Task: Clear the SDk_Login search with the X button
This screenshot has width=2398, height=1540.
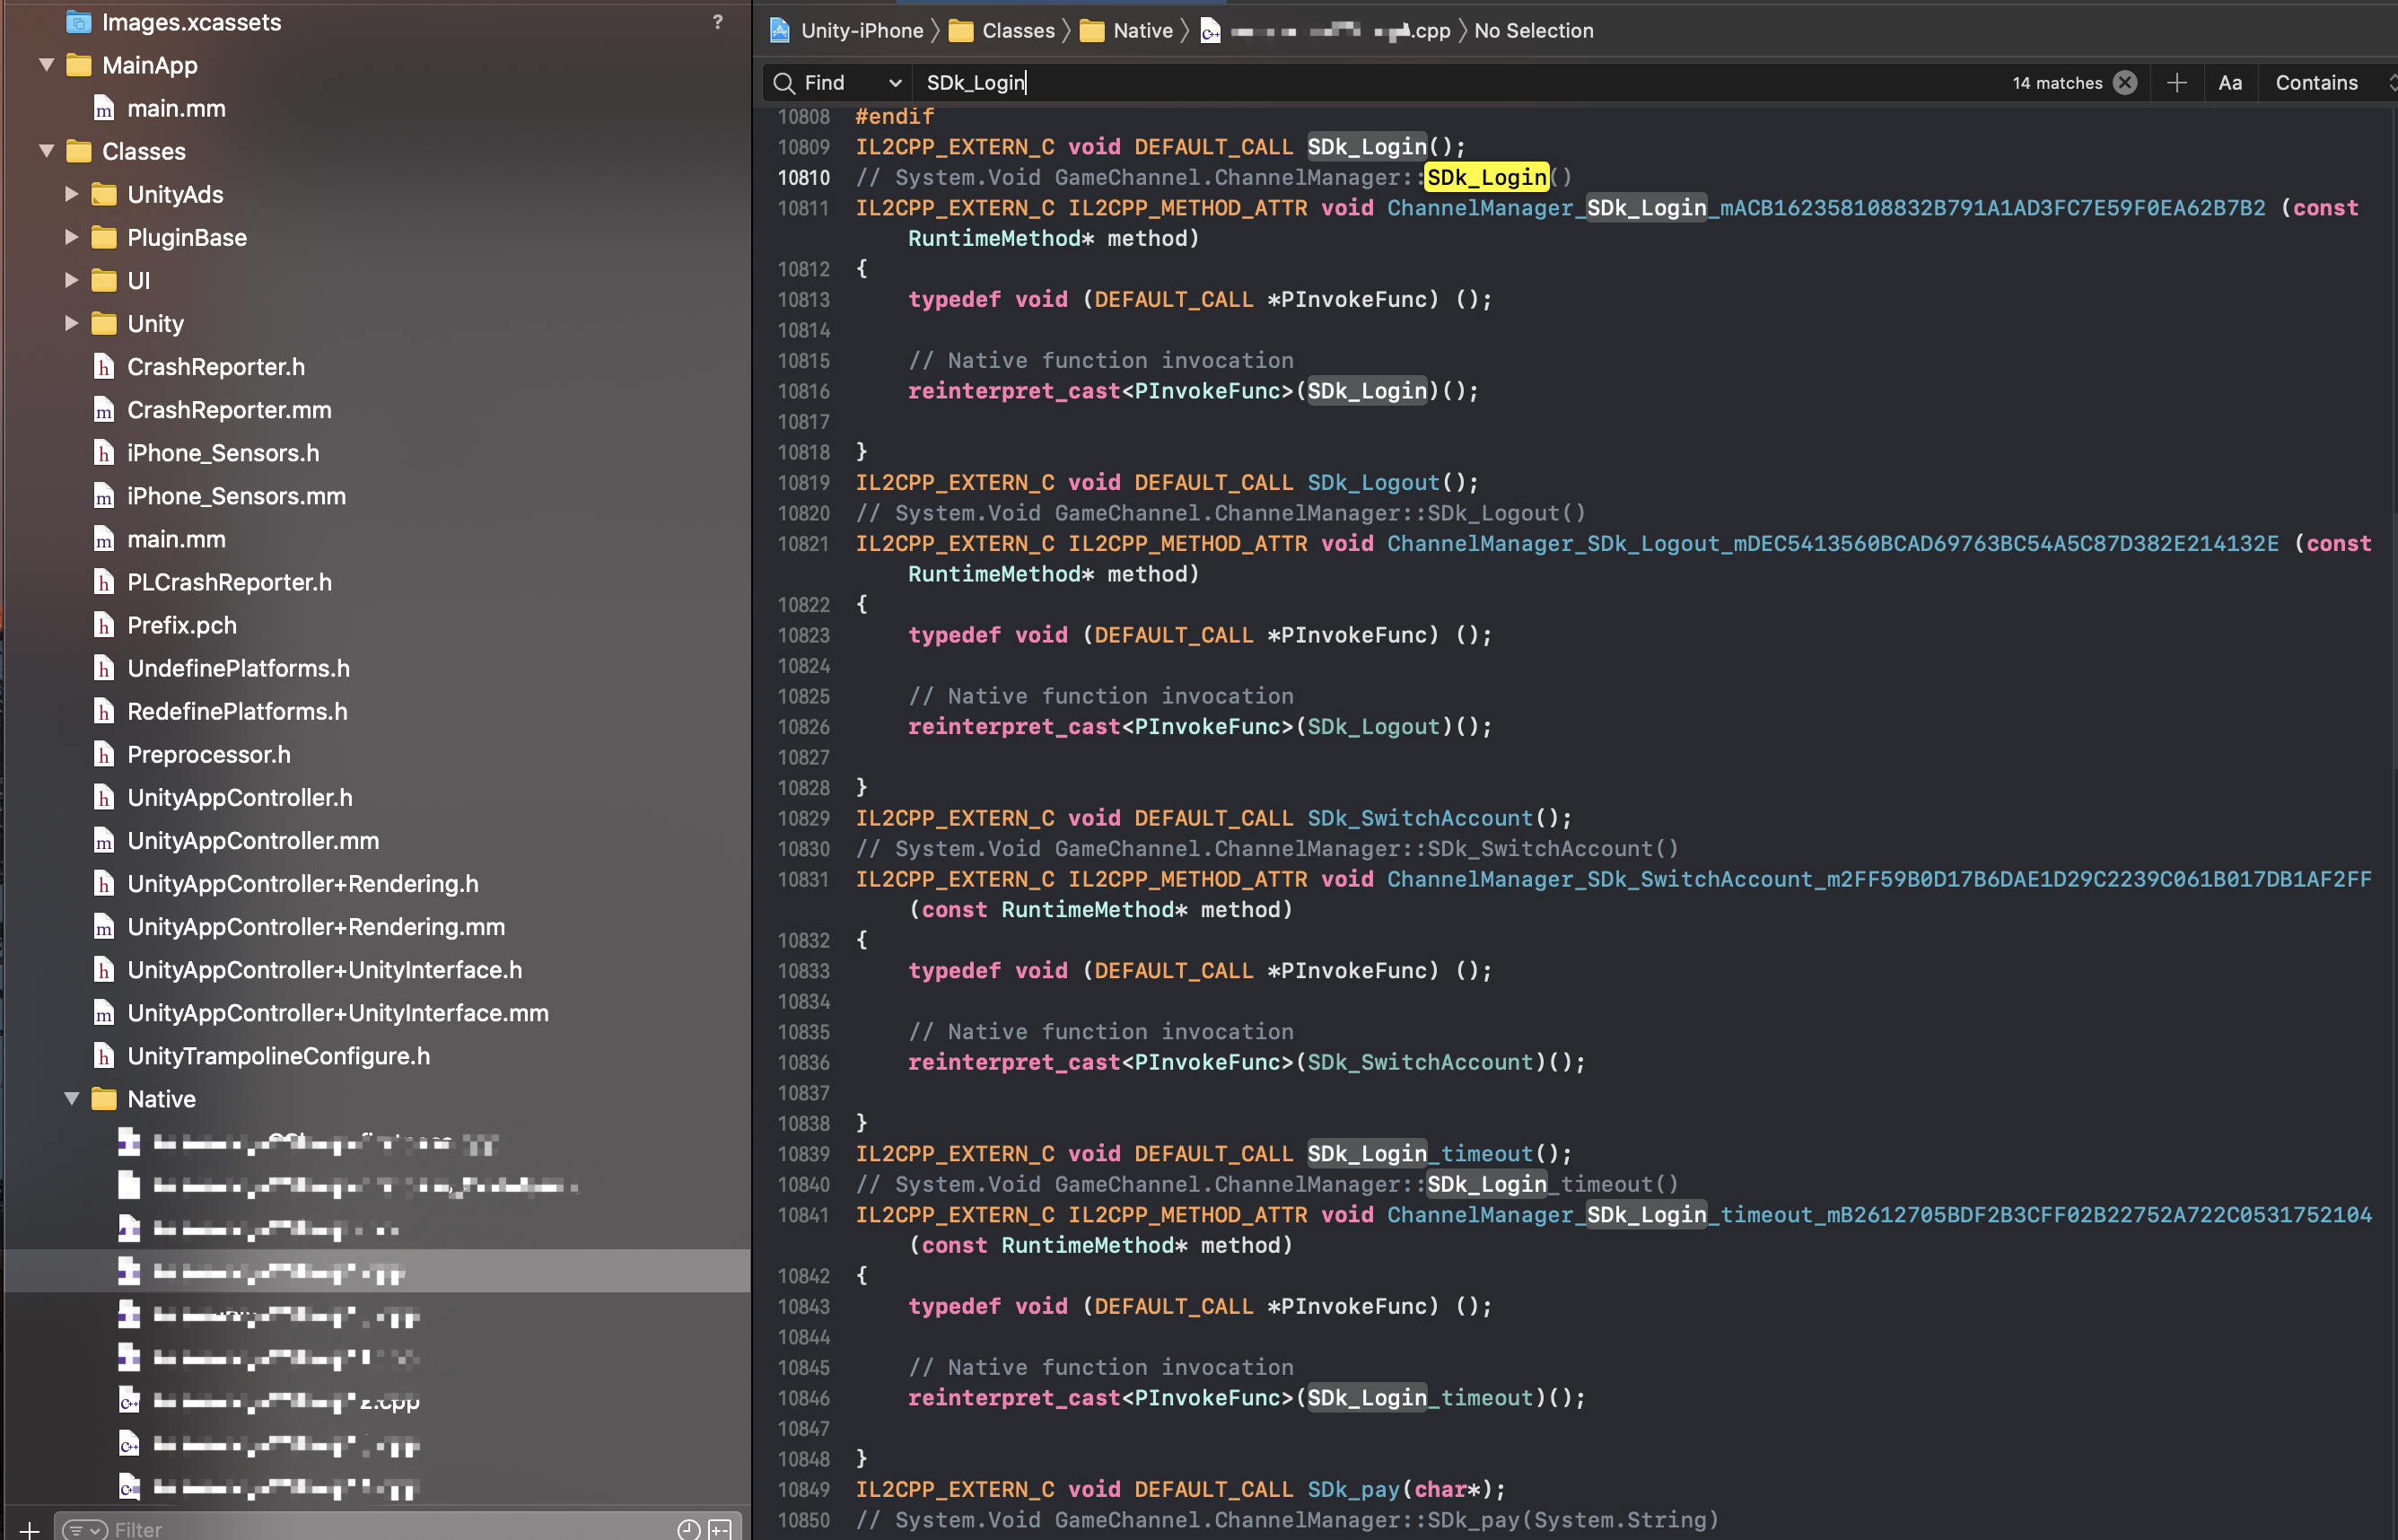Action: coord(2125,83)
